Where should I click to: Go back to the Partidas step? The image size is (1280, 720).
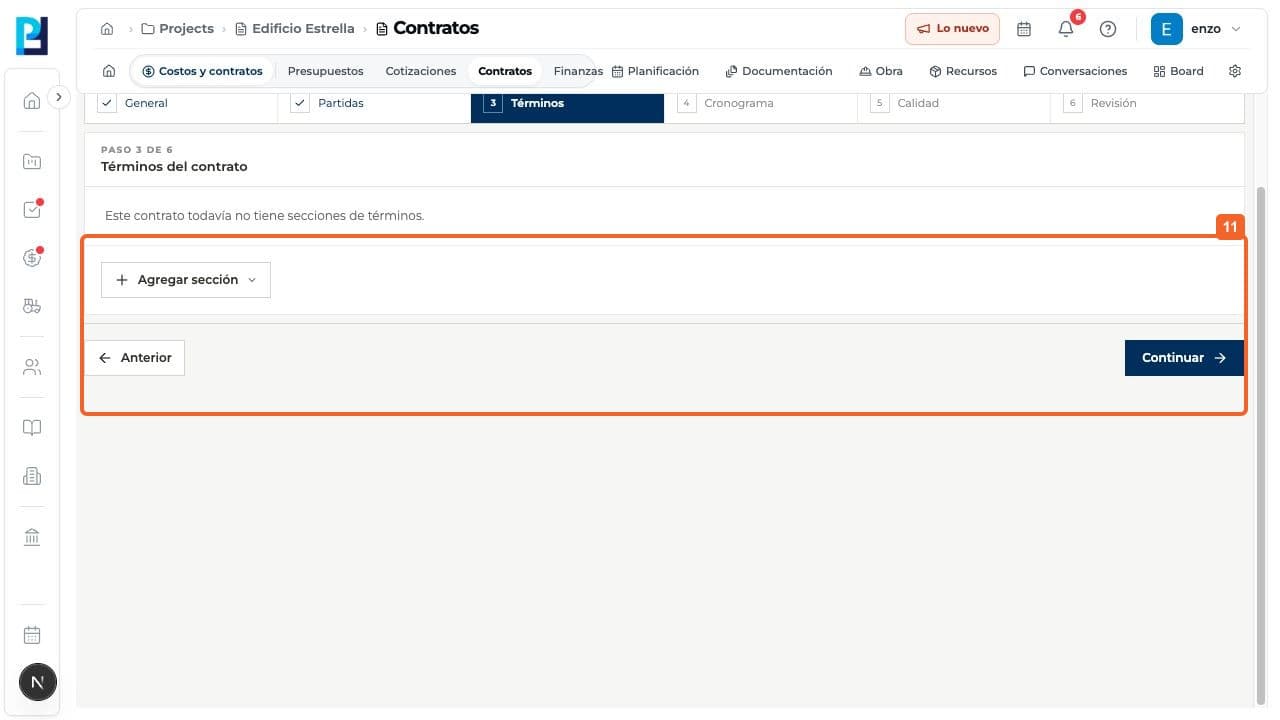374,103
